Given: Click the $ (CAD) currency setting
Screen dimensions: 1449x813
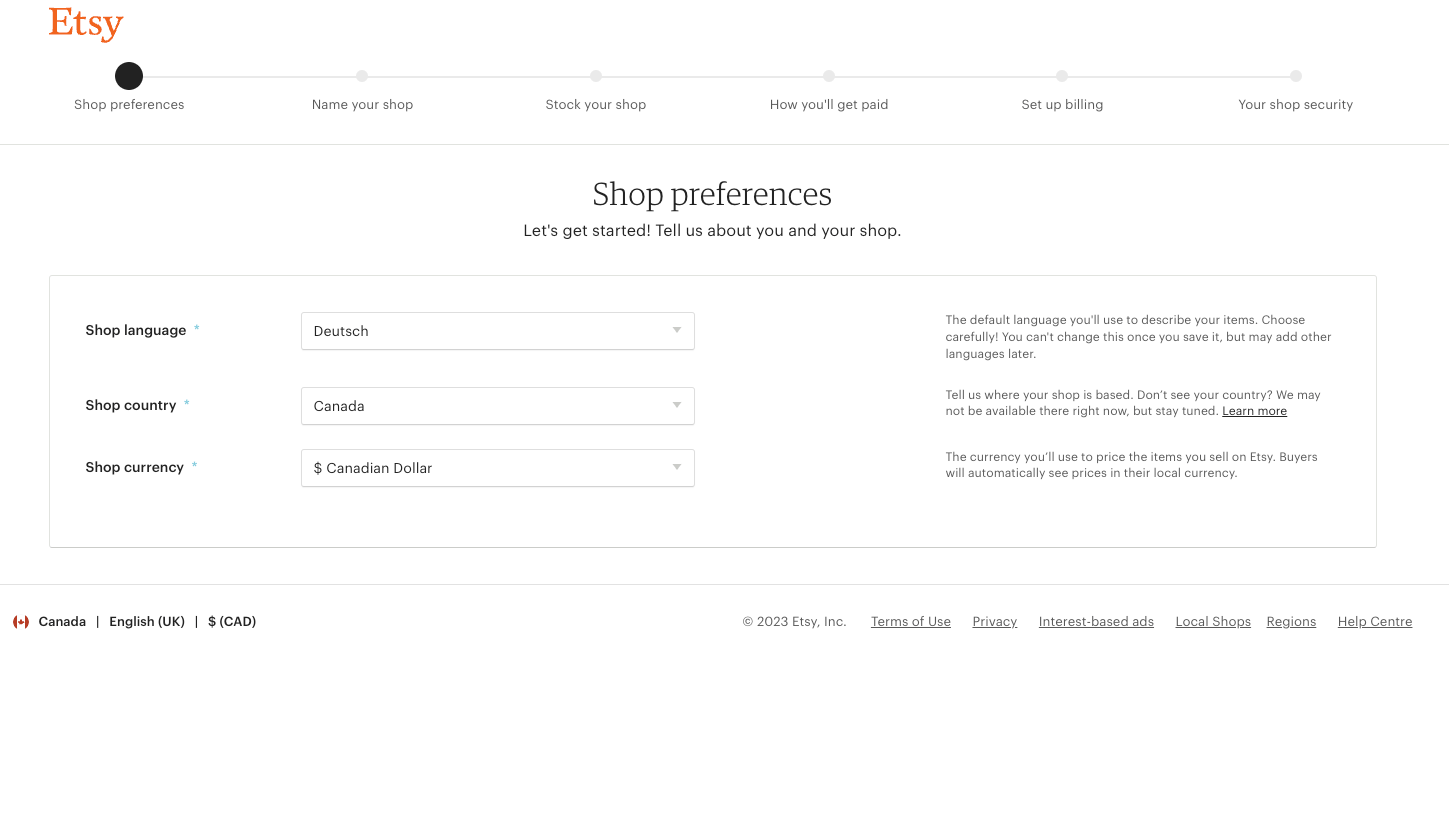Looking at the screenshot, I should (232, 622).
